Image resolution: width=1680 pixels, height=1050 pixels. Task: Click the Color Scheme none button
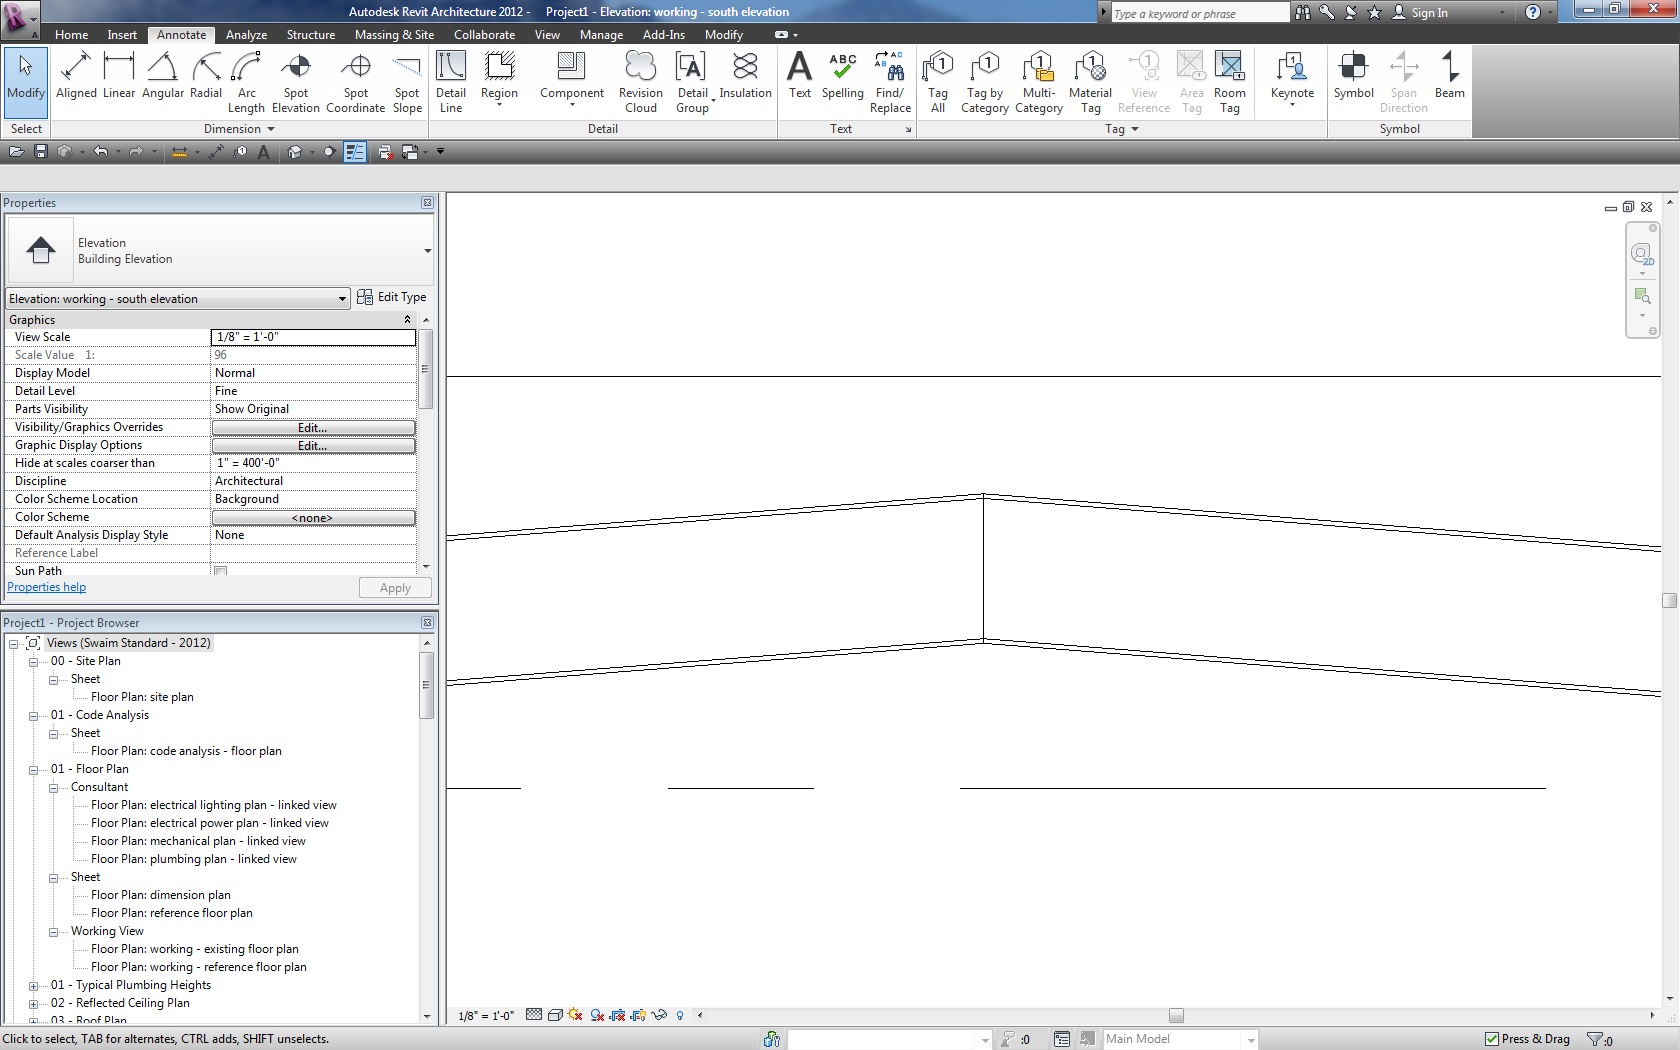coord(313,517)
